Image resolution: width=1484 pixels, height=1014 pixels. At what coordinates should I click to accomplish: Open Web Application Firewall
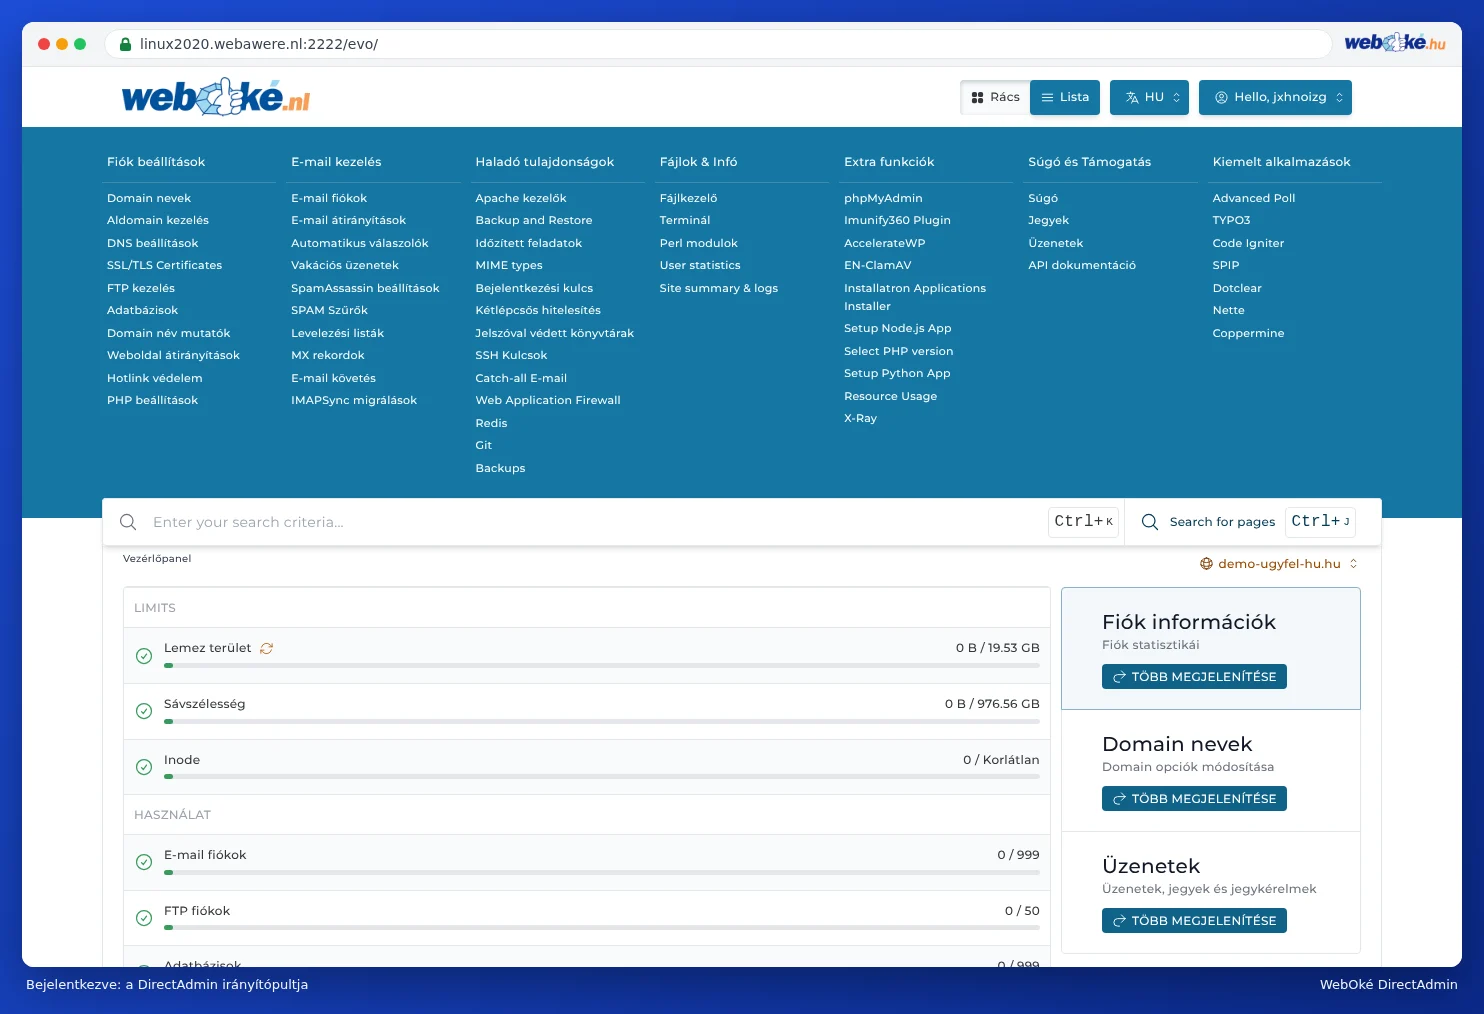[x=548, y=400]
